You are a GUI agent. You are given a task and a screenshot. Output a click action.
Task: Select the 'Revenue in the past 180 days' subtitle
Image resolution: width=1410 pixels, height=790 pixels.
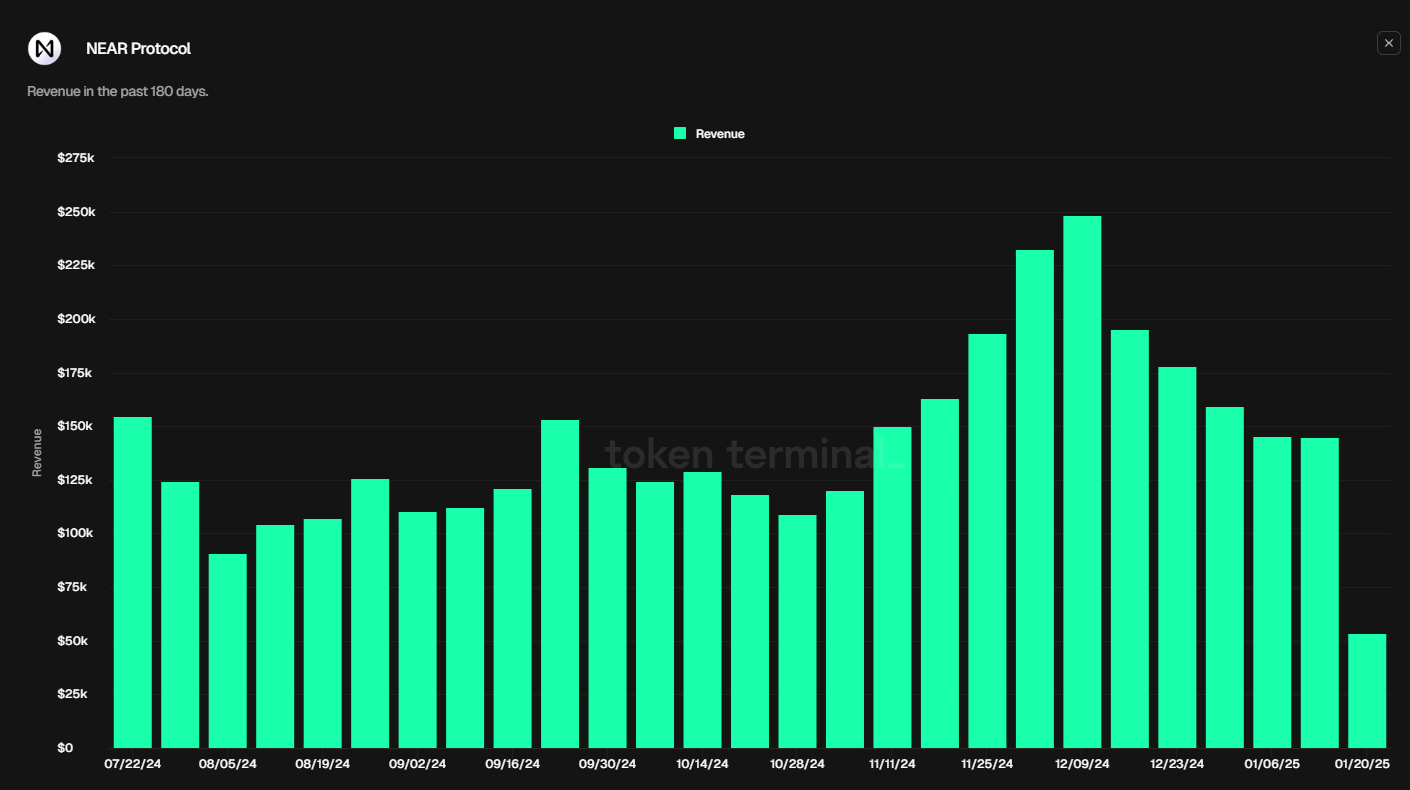pyautogui.click(x=118, y=91)
